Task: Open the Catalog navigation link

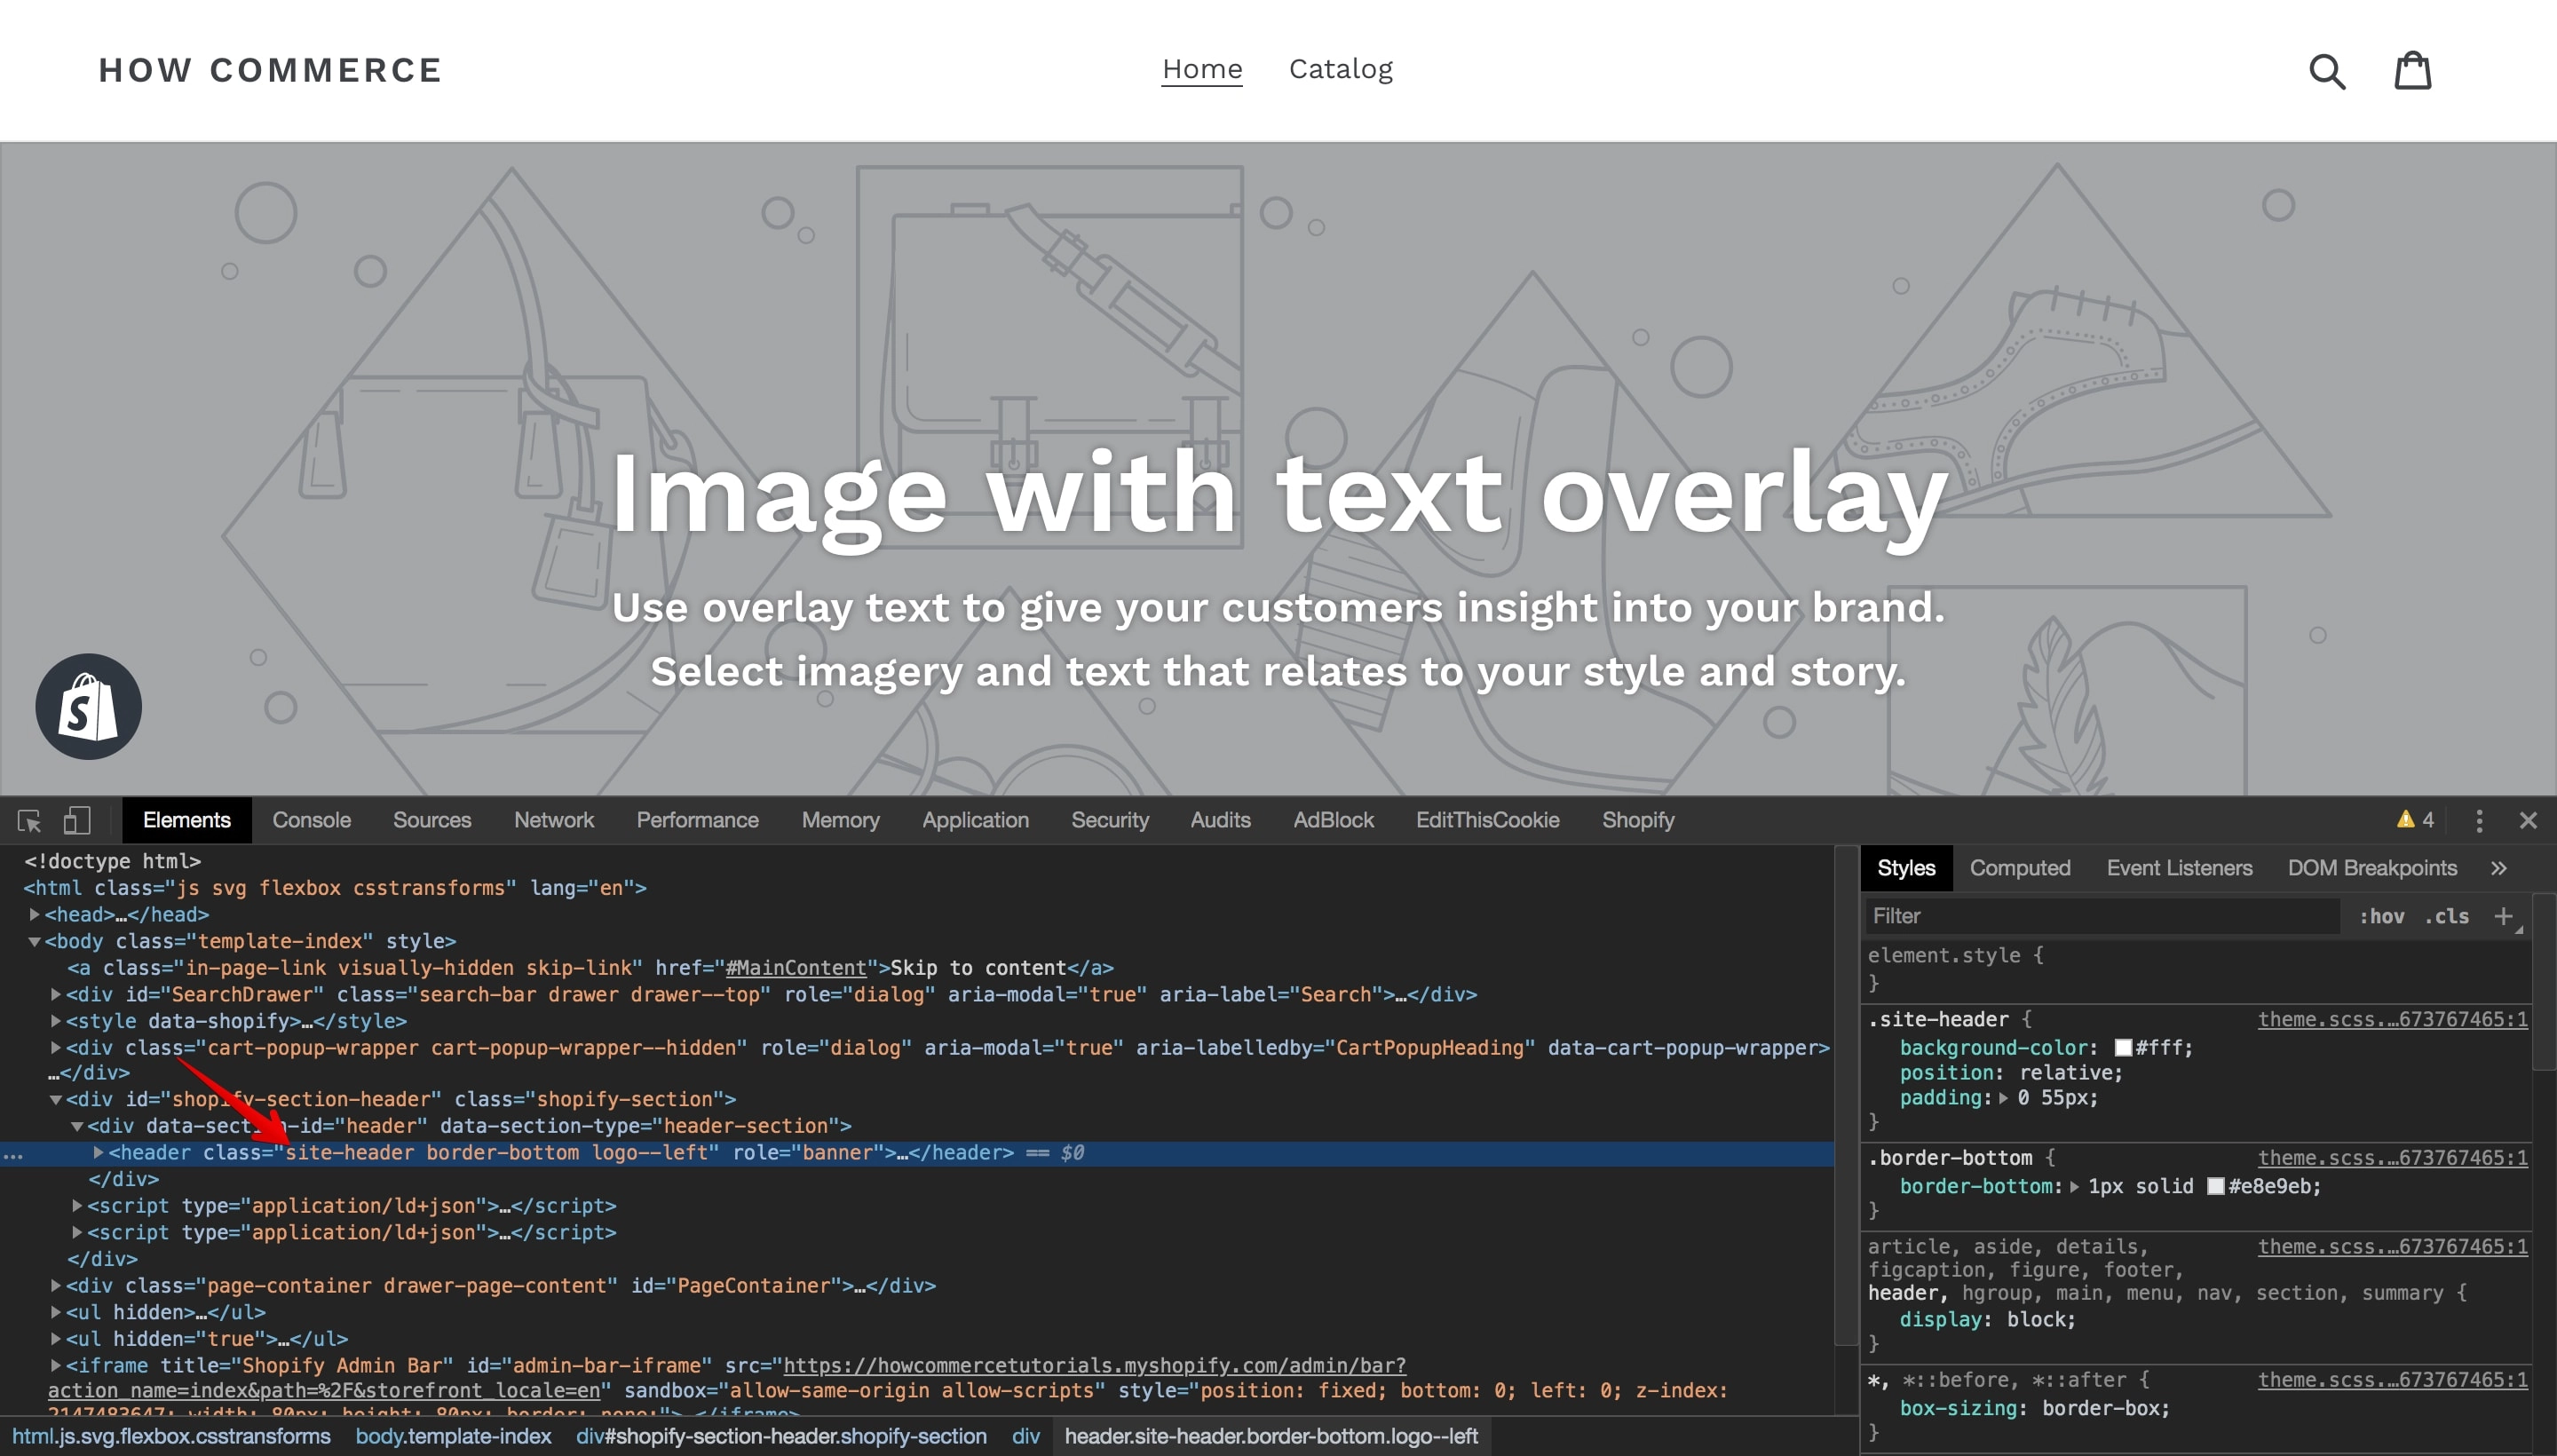Action: tap(1341, 69)
